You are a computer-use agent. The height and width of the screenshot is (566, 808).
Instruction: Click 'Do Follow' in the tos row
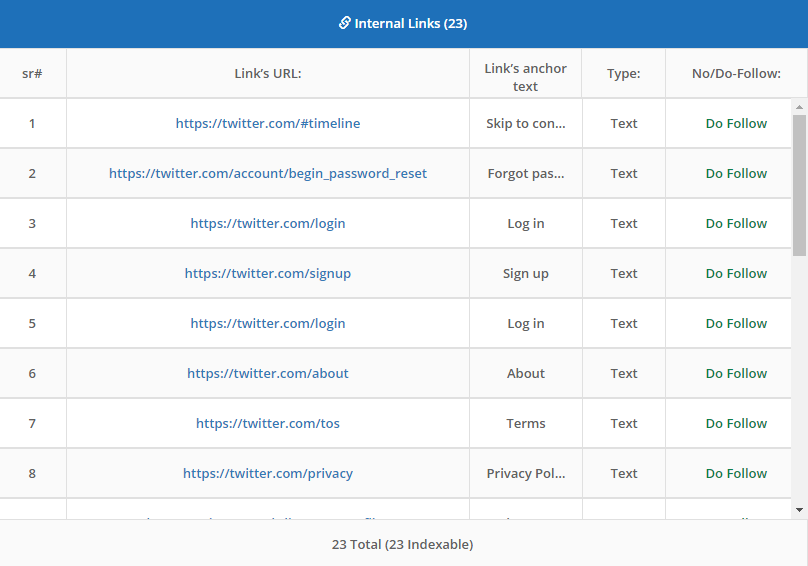coord(736,423)
